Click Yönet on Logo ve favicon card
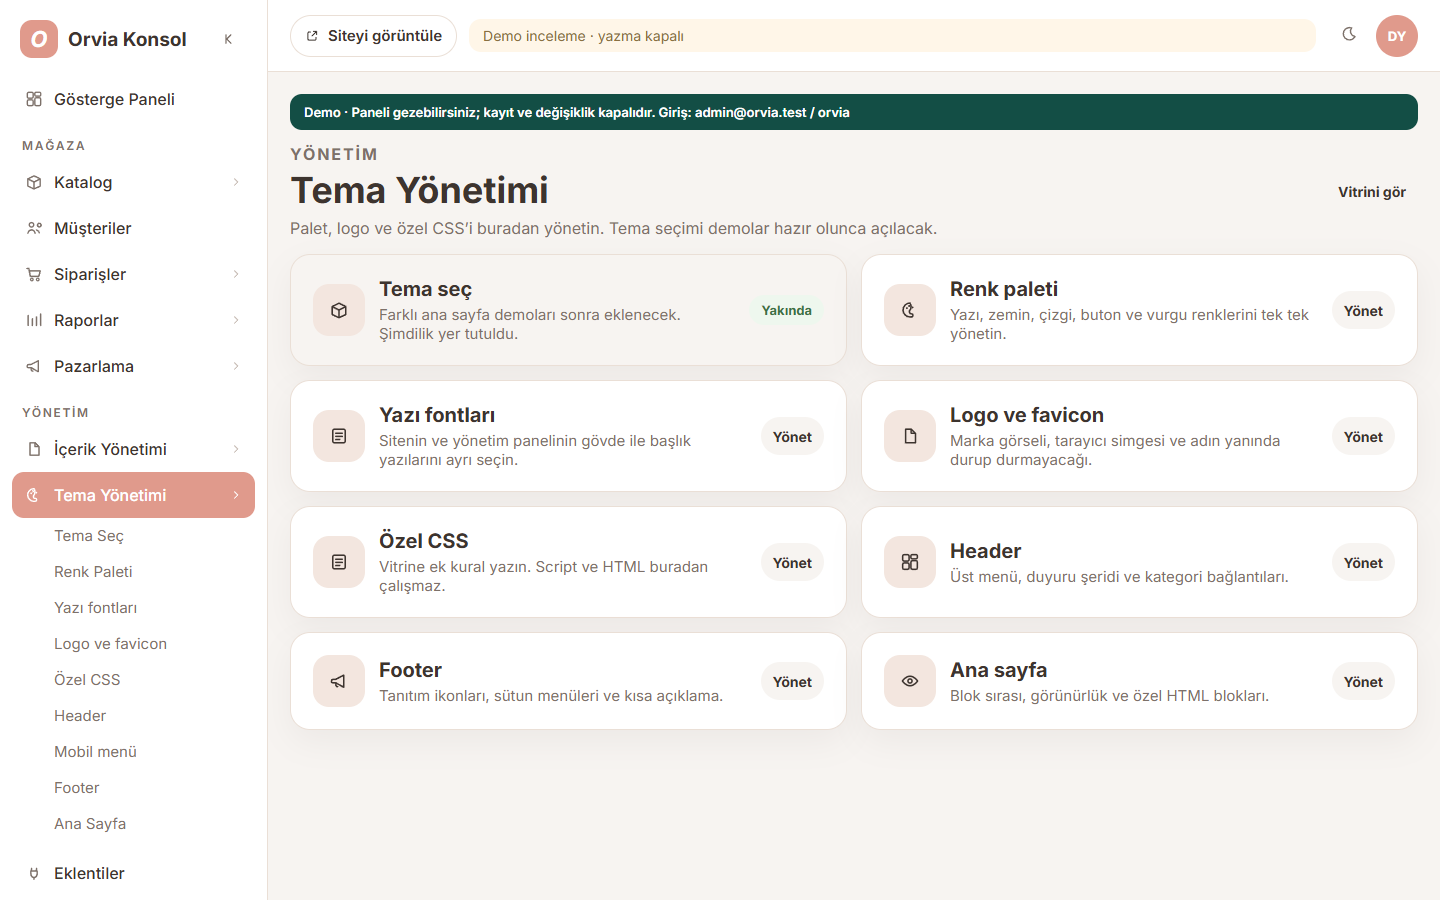The height and width of the screenshot is (900, 1440). tap(1363, 437)
